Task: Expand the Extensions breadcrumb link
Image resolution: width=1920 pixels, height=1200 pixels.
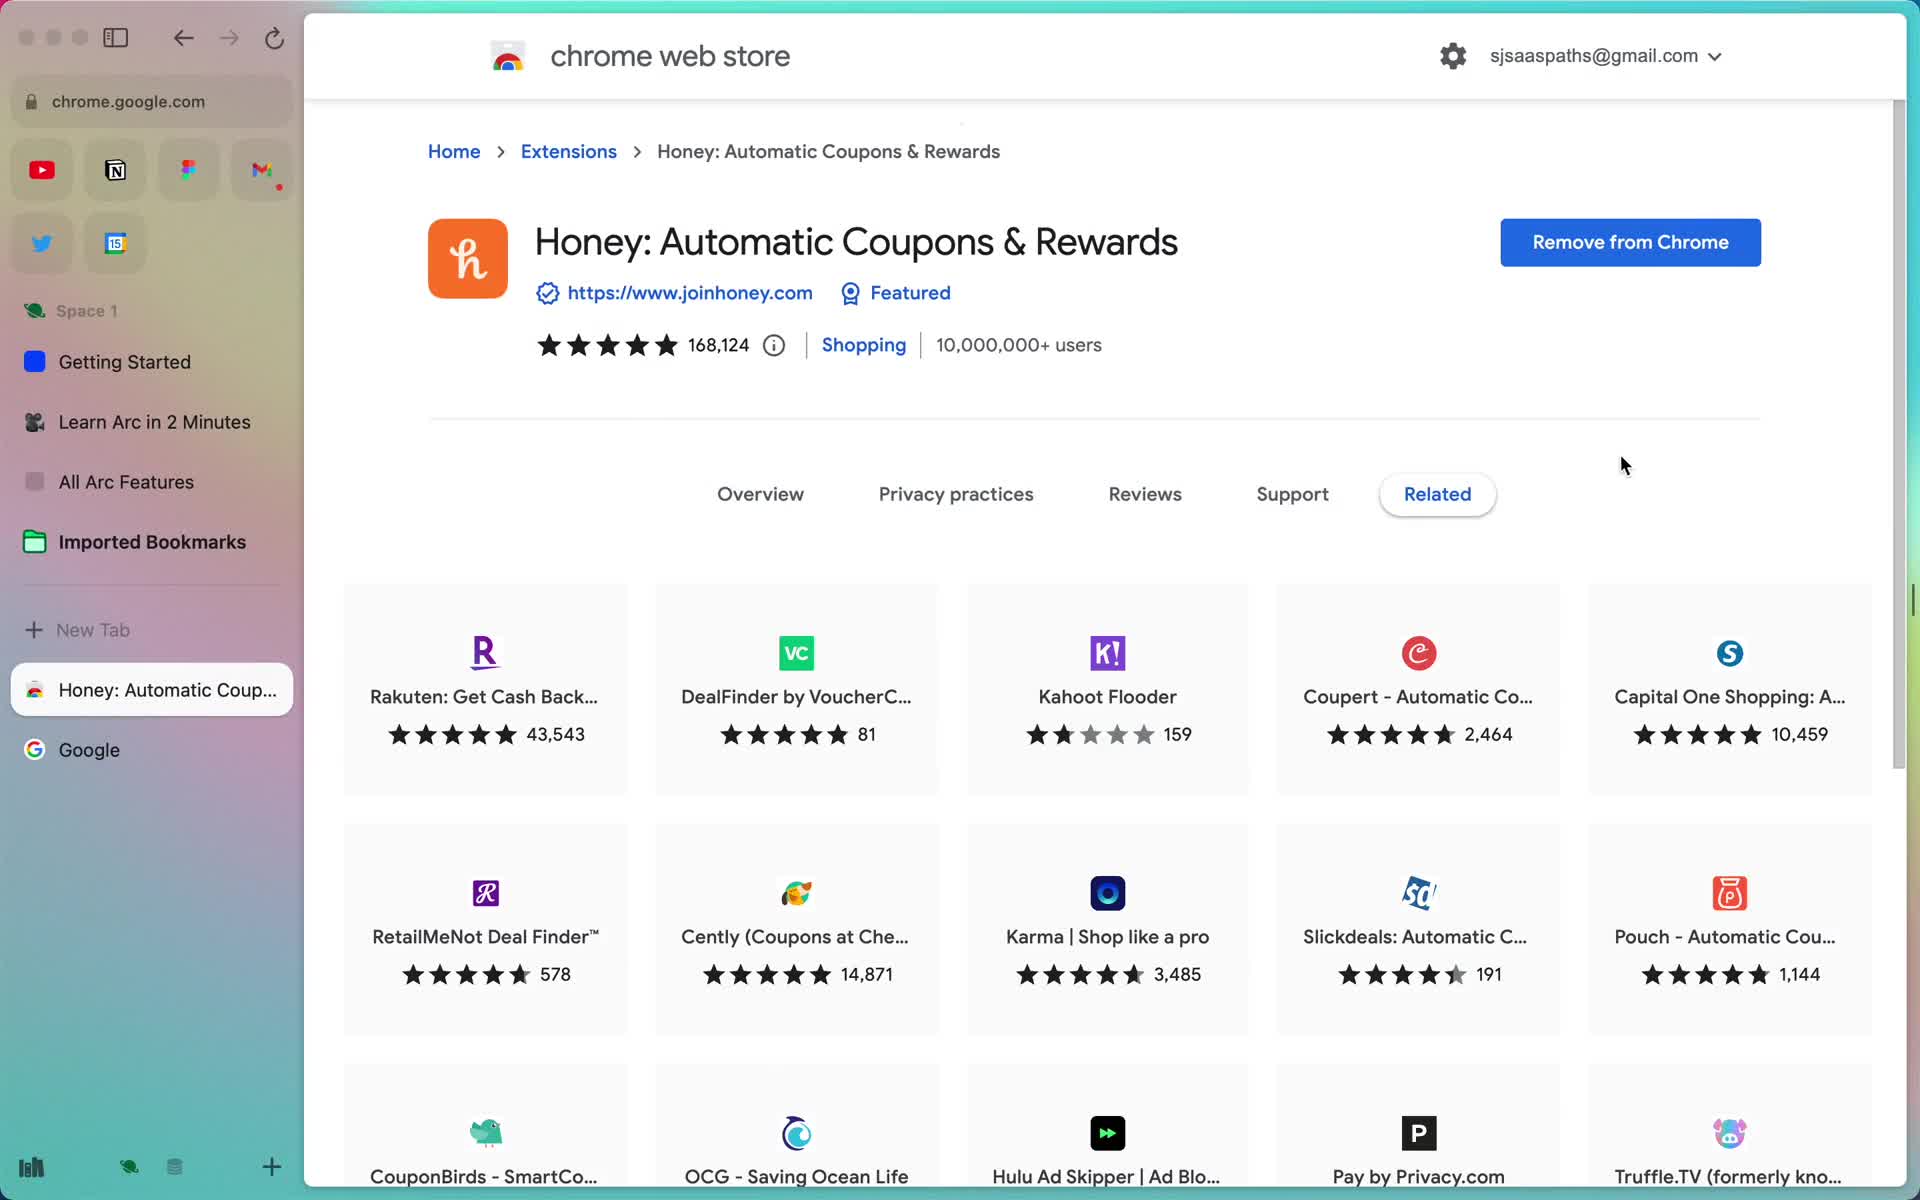Action: click(x=568, y=151)
